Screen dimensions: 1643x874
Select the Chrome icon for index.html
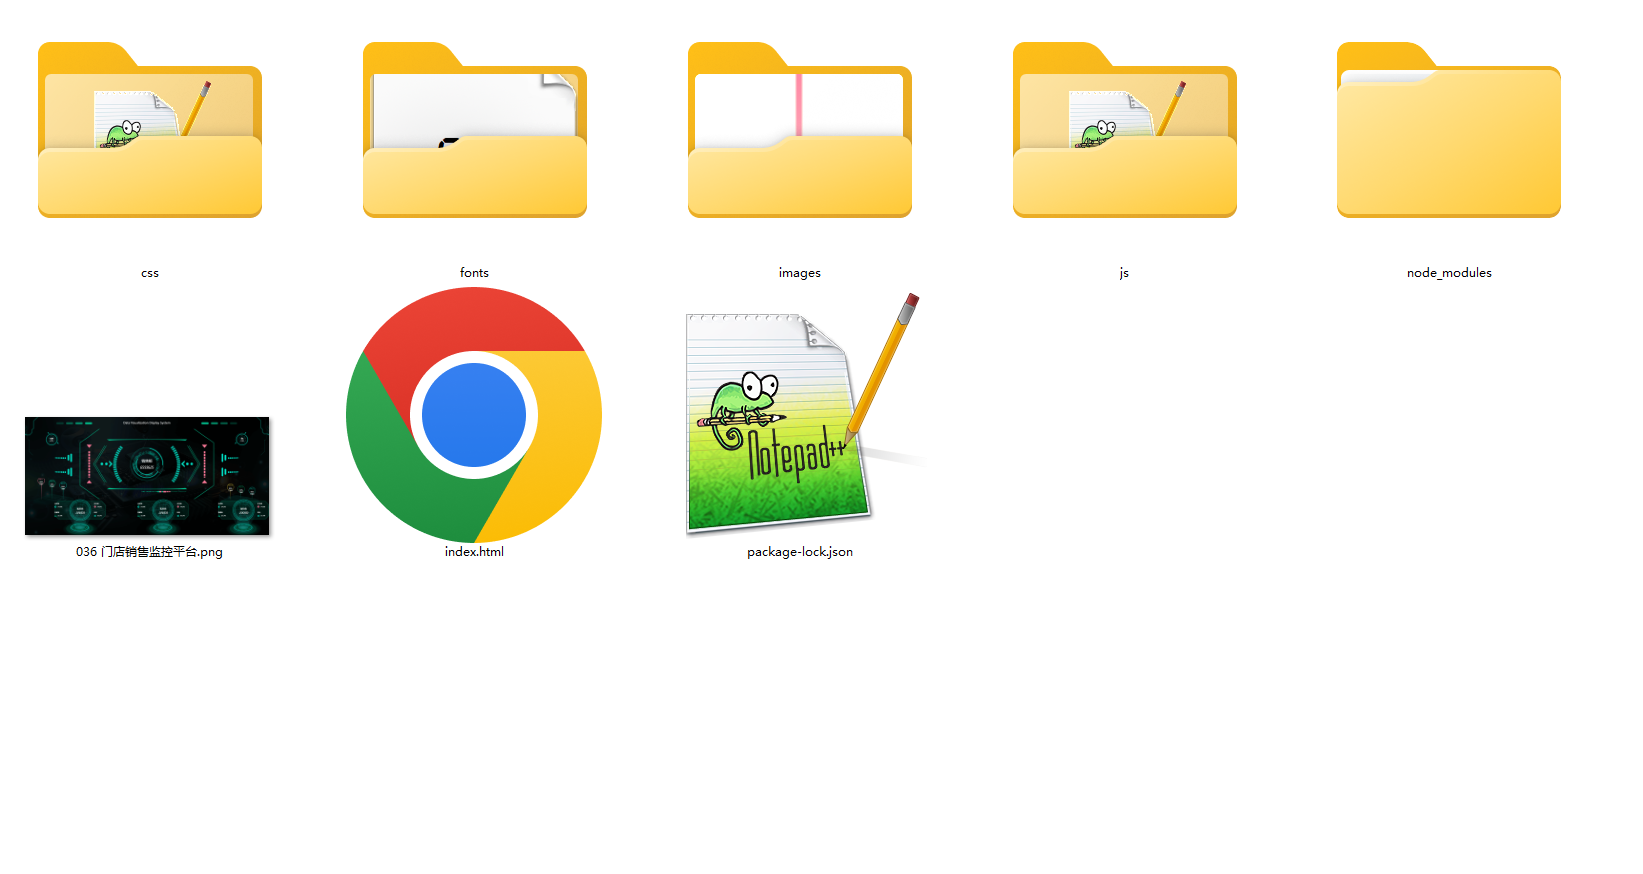[x=474, y=415]
